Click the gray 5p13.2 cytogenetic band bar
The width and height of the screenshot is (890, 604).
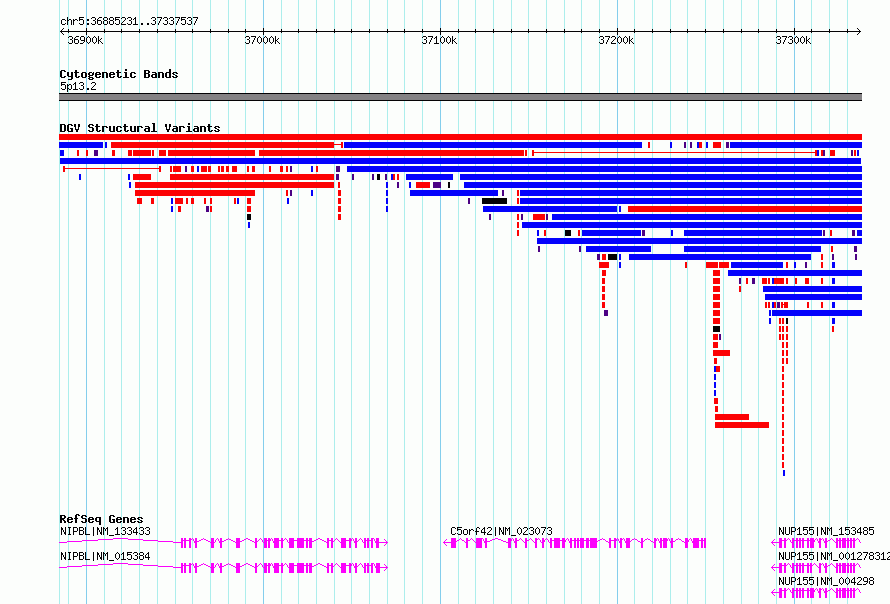tap(460, 97)
